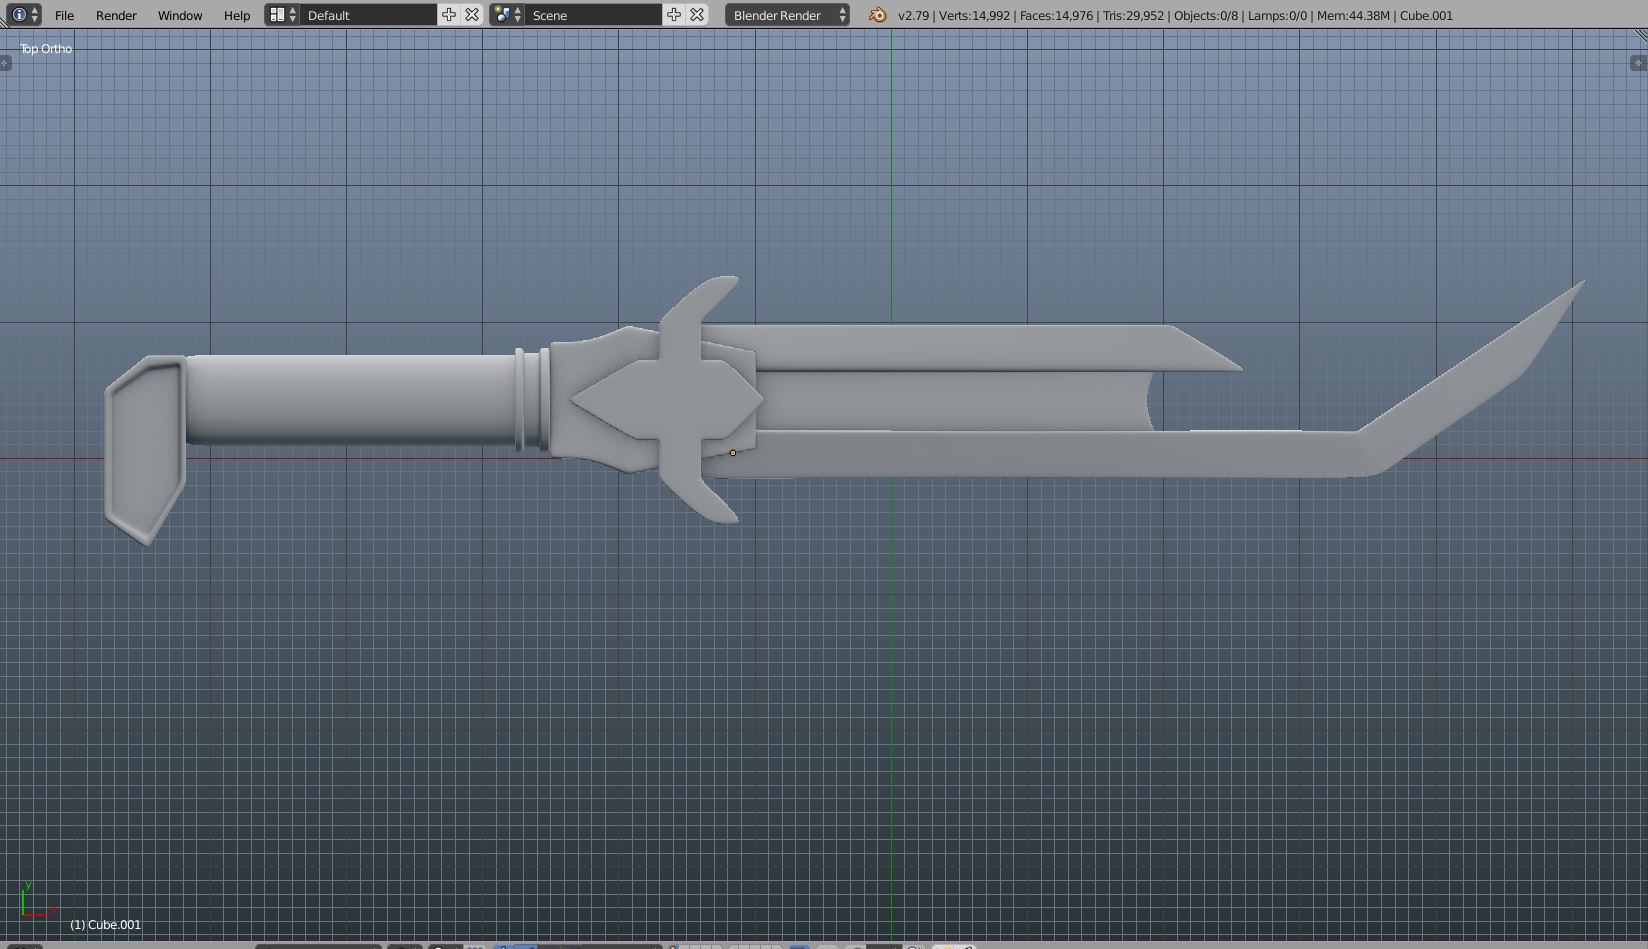Screen dimensions: 1648x949
Task: Expand the hidden tool shelf on left
Action: point(5,63)
